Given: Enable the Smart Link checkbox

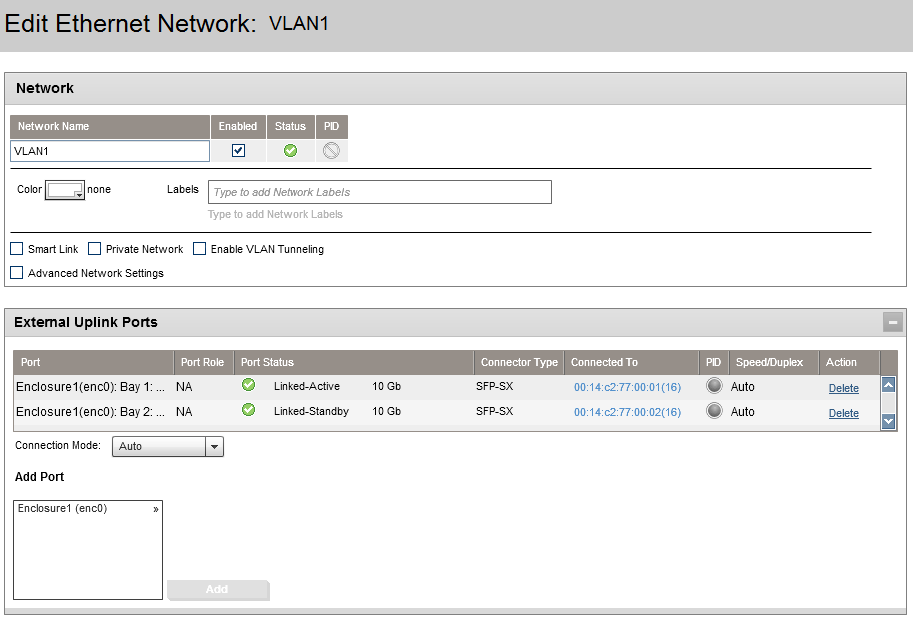Looking at the screenshot, I should click(x=17, y=249).
